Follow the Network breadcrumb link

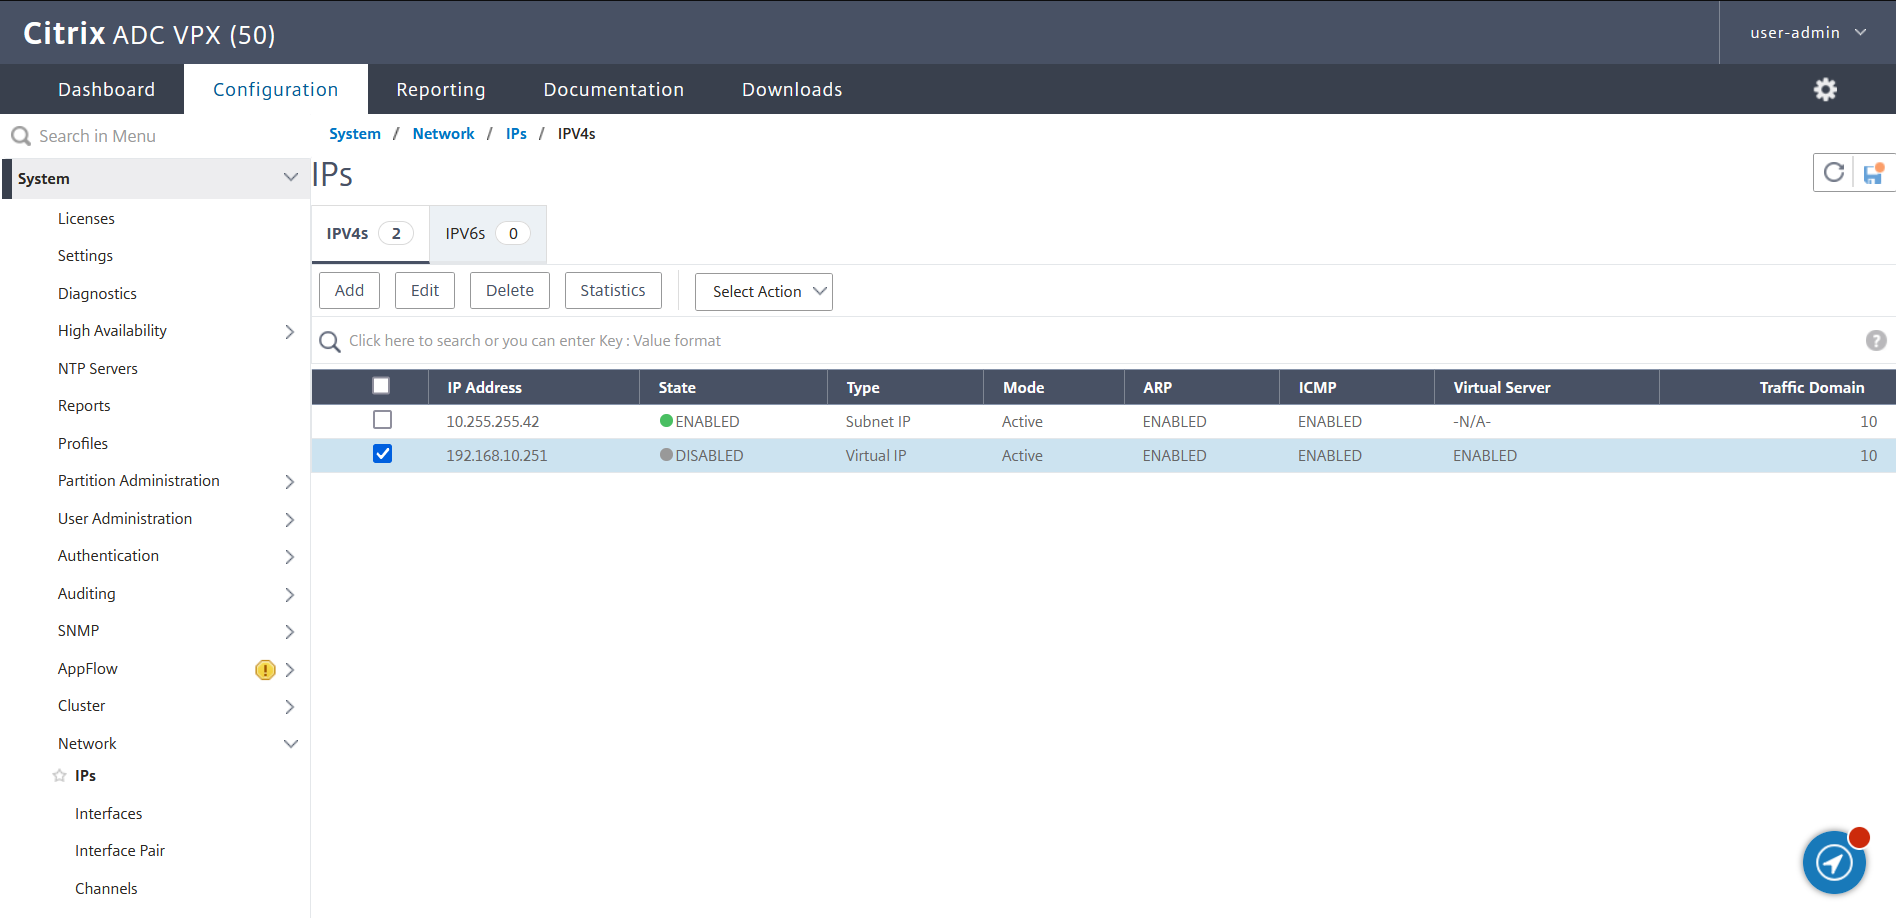pyautogui.click(x=443, y=133)
